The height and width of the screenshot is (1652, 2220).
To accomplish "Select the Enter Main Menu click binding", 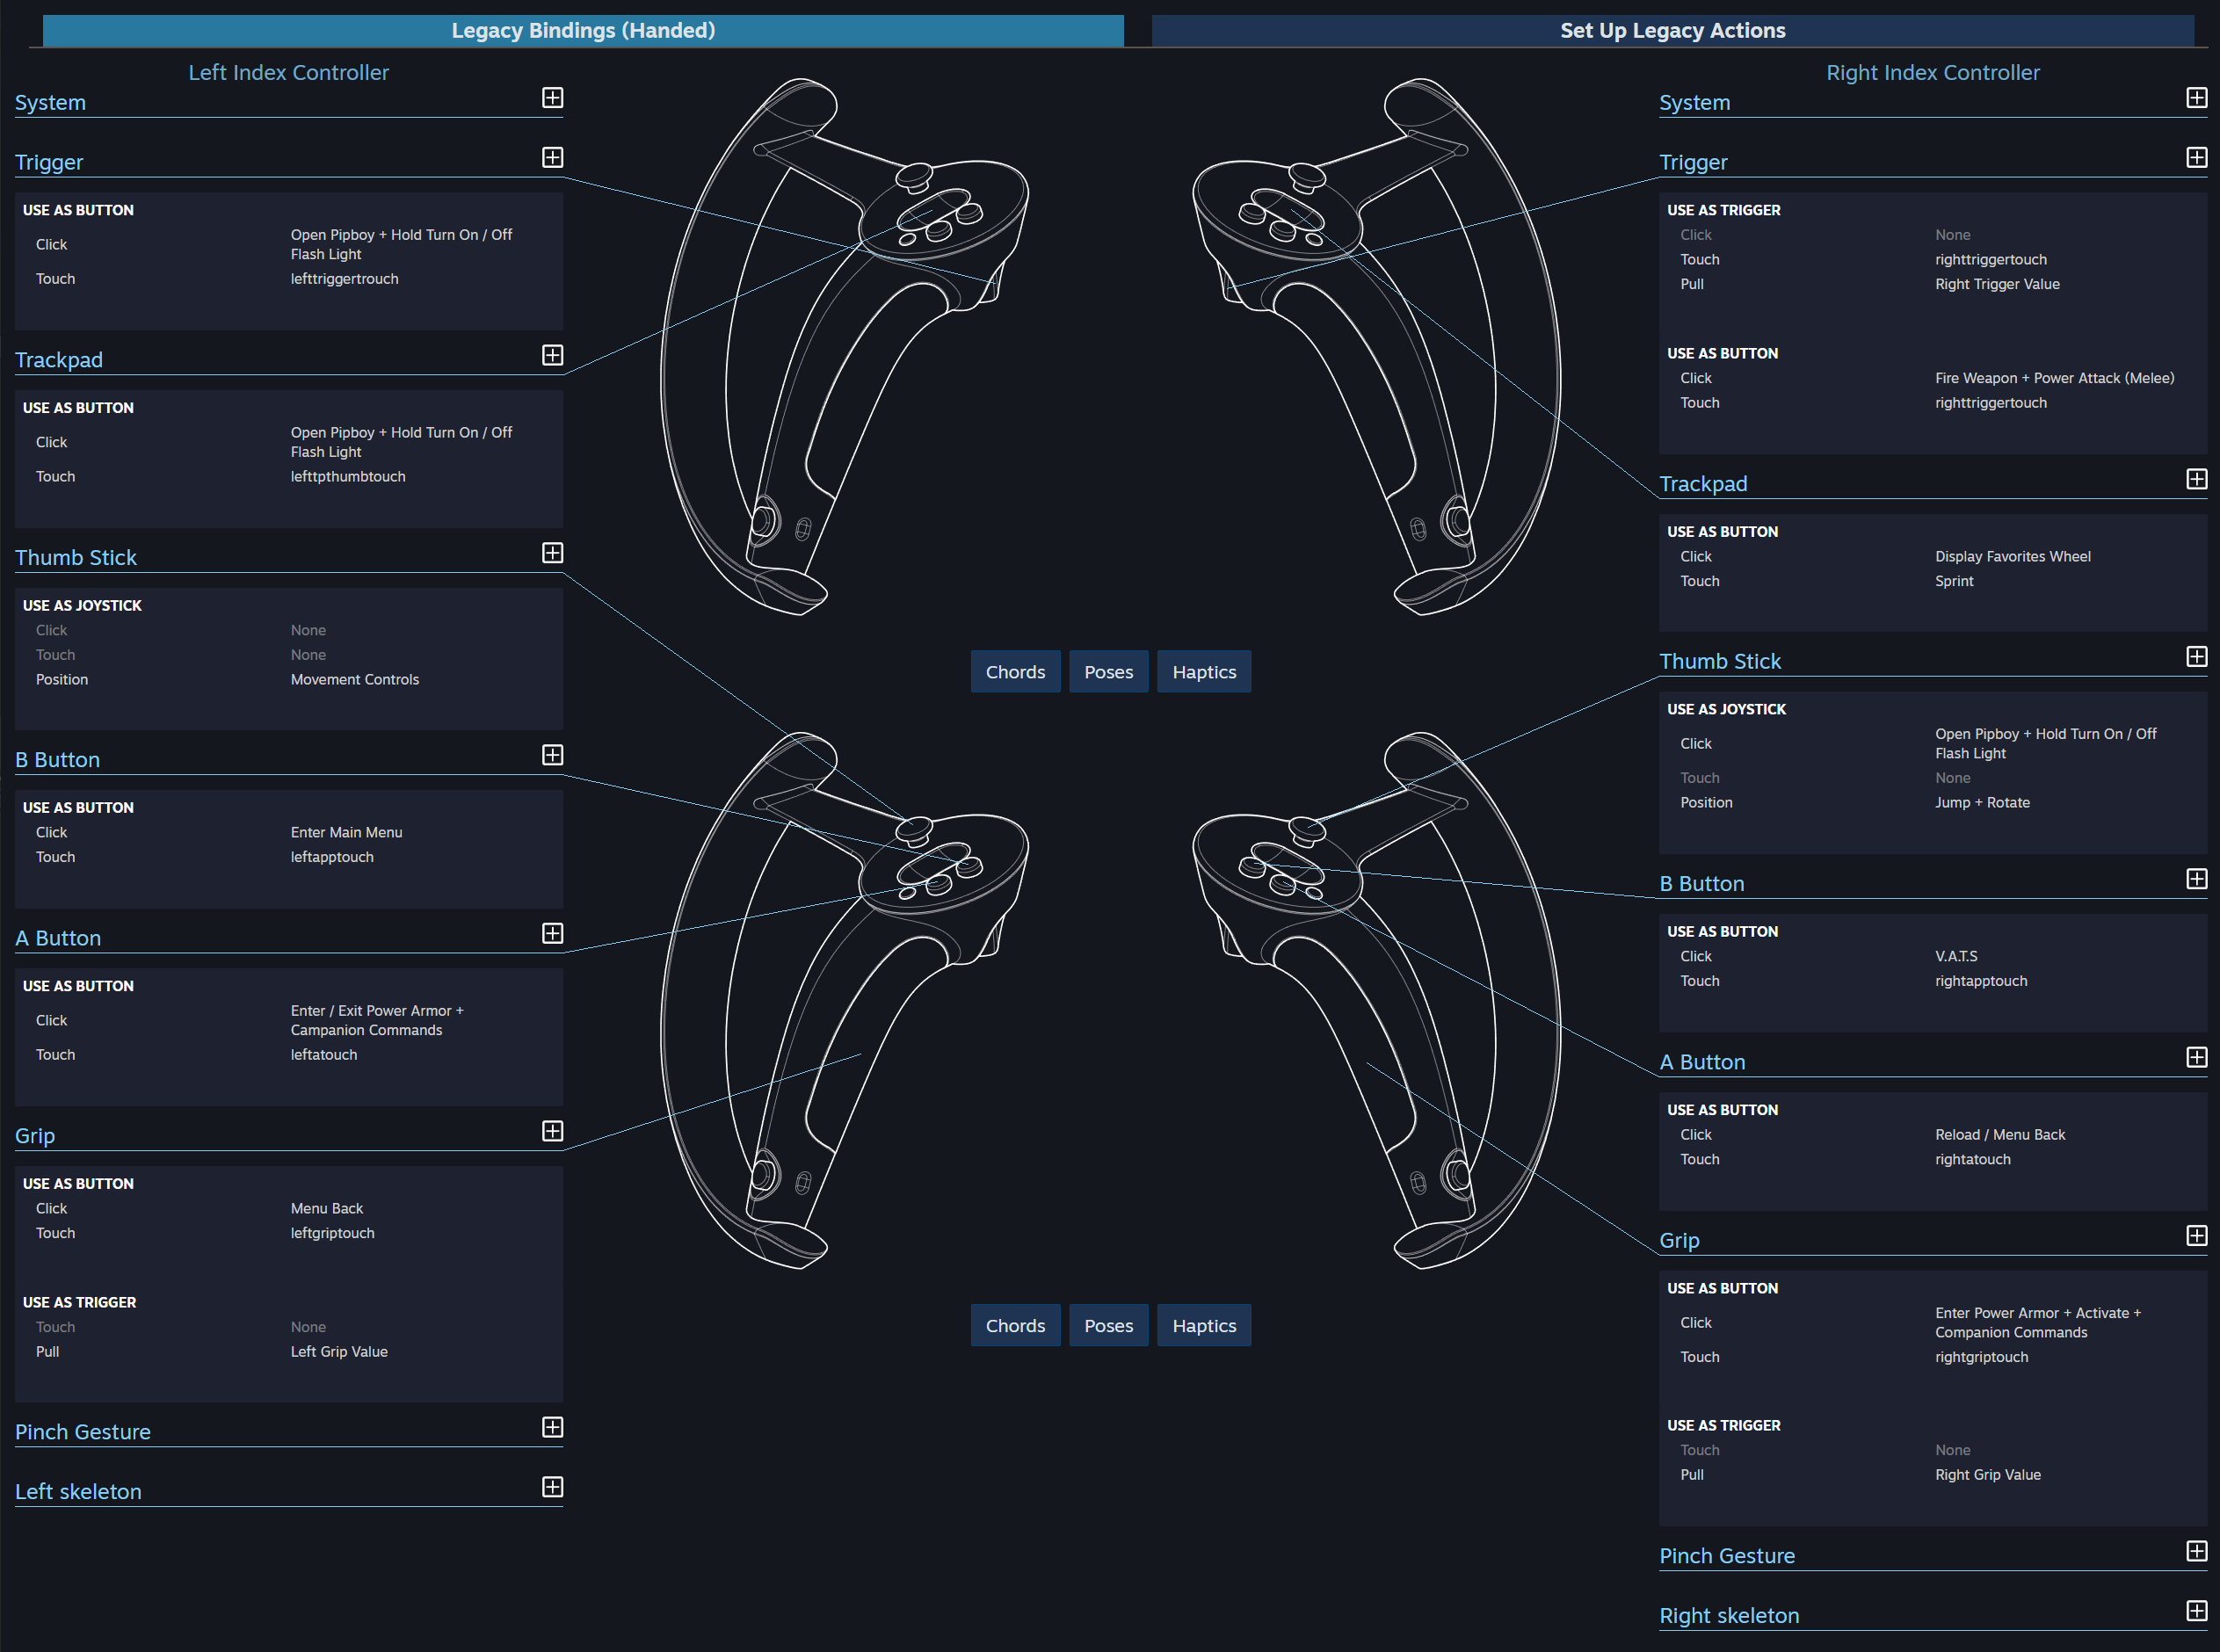I will 346,832.
